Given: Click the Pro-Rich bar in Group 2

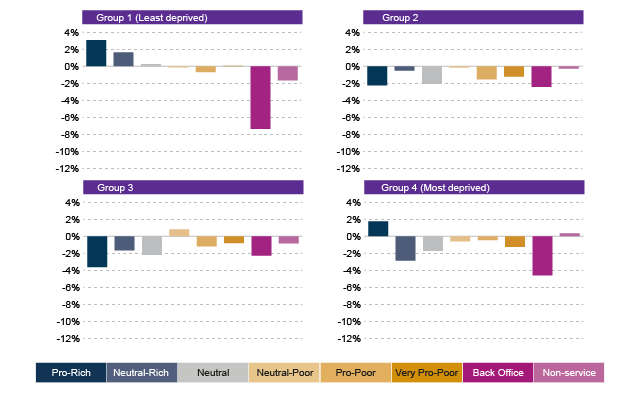Looking at the screenshot, I should tap(377, 76).
